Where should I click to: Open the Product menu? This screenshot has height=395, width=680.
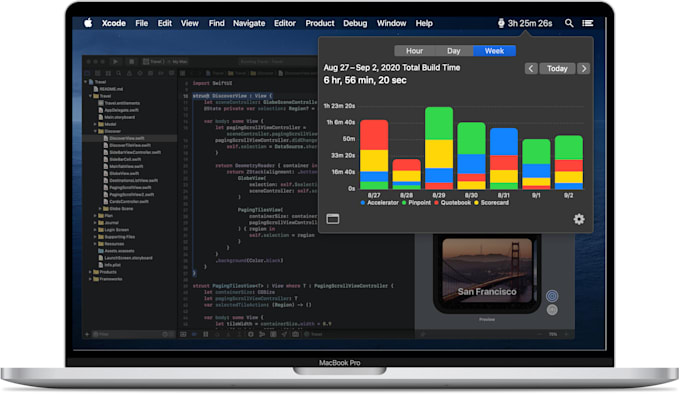pos(320,23)
